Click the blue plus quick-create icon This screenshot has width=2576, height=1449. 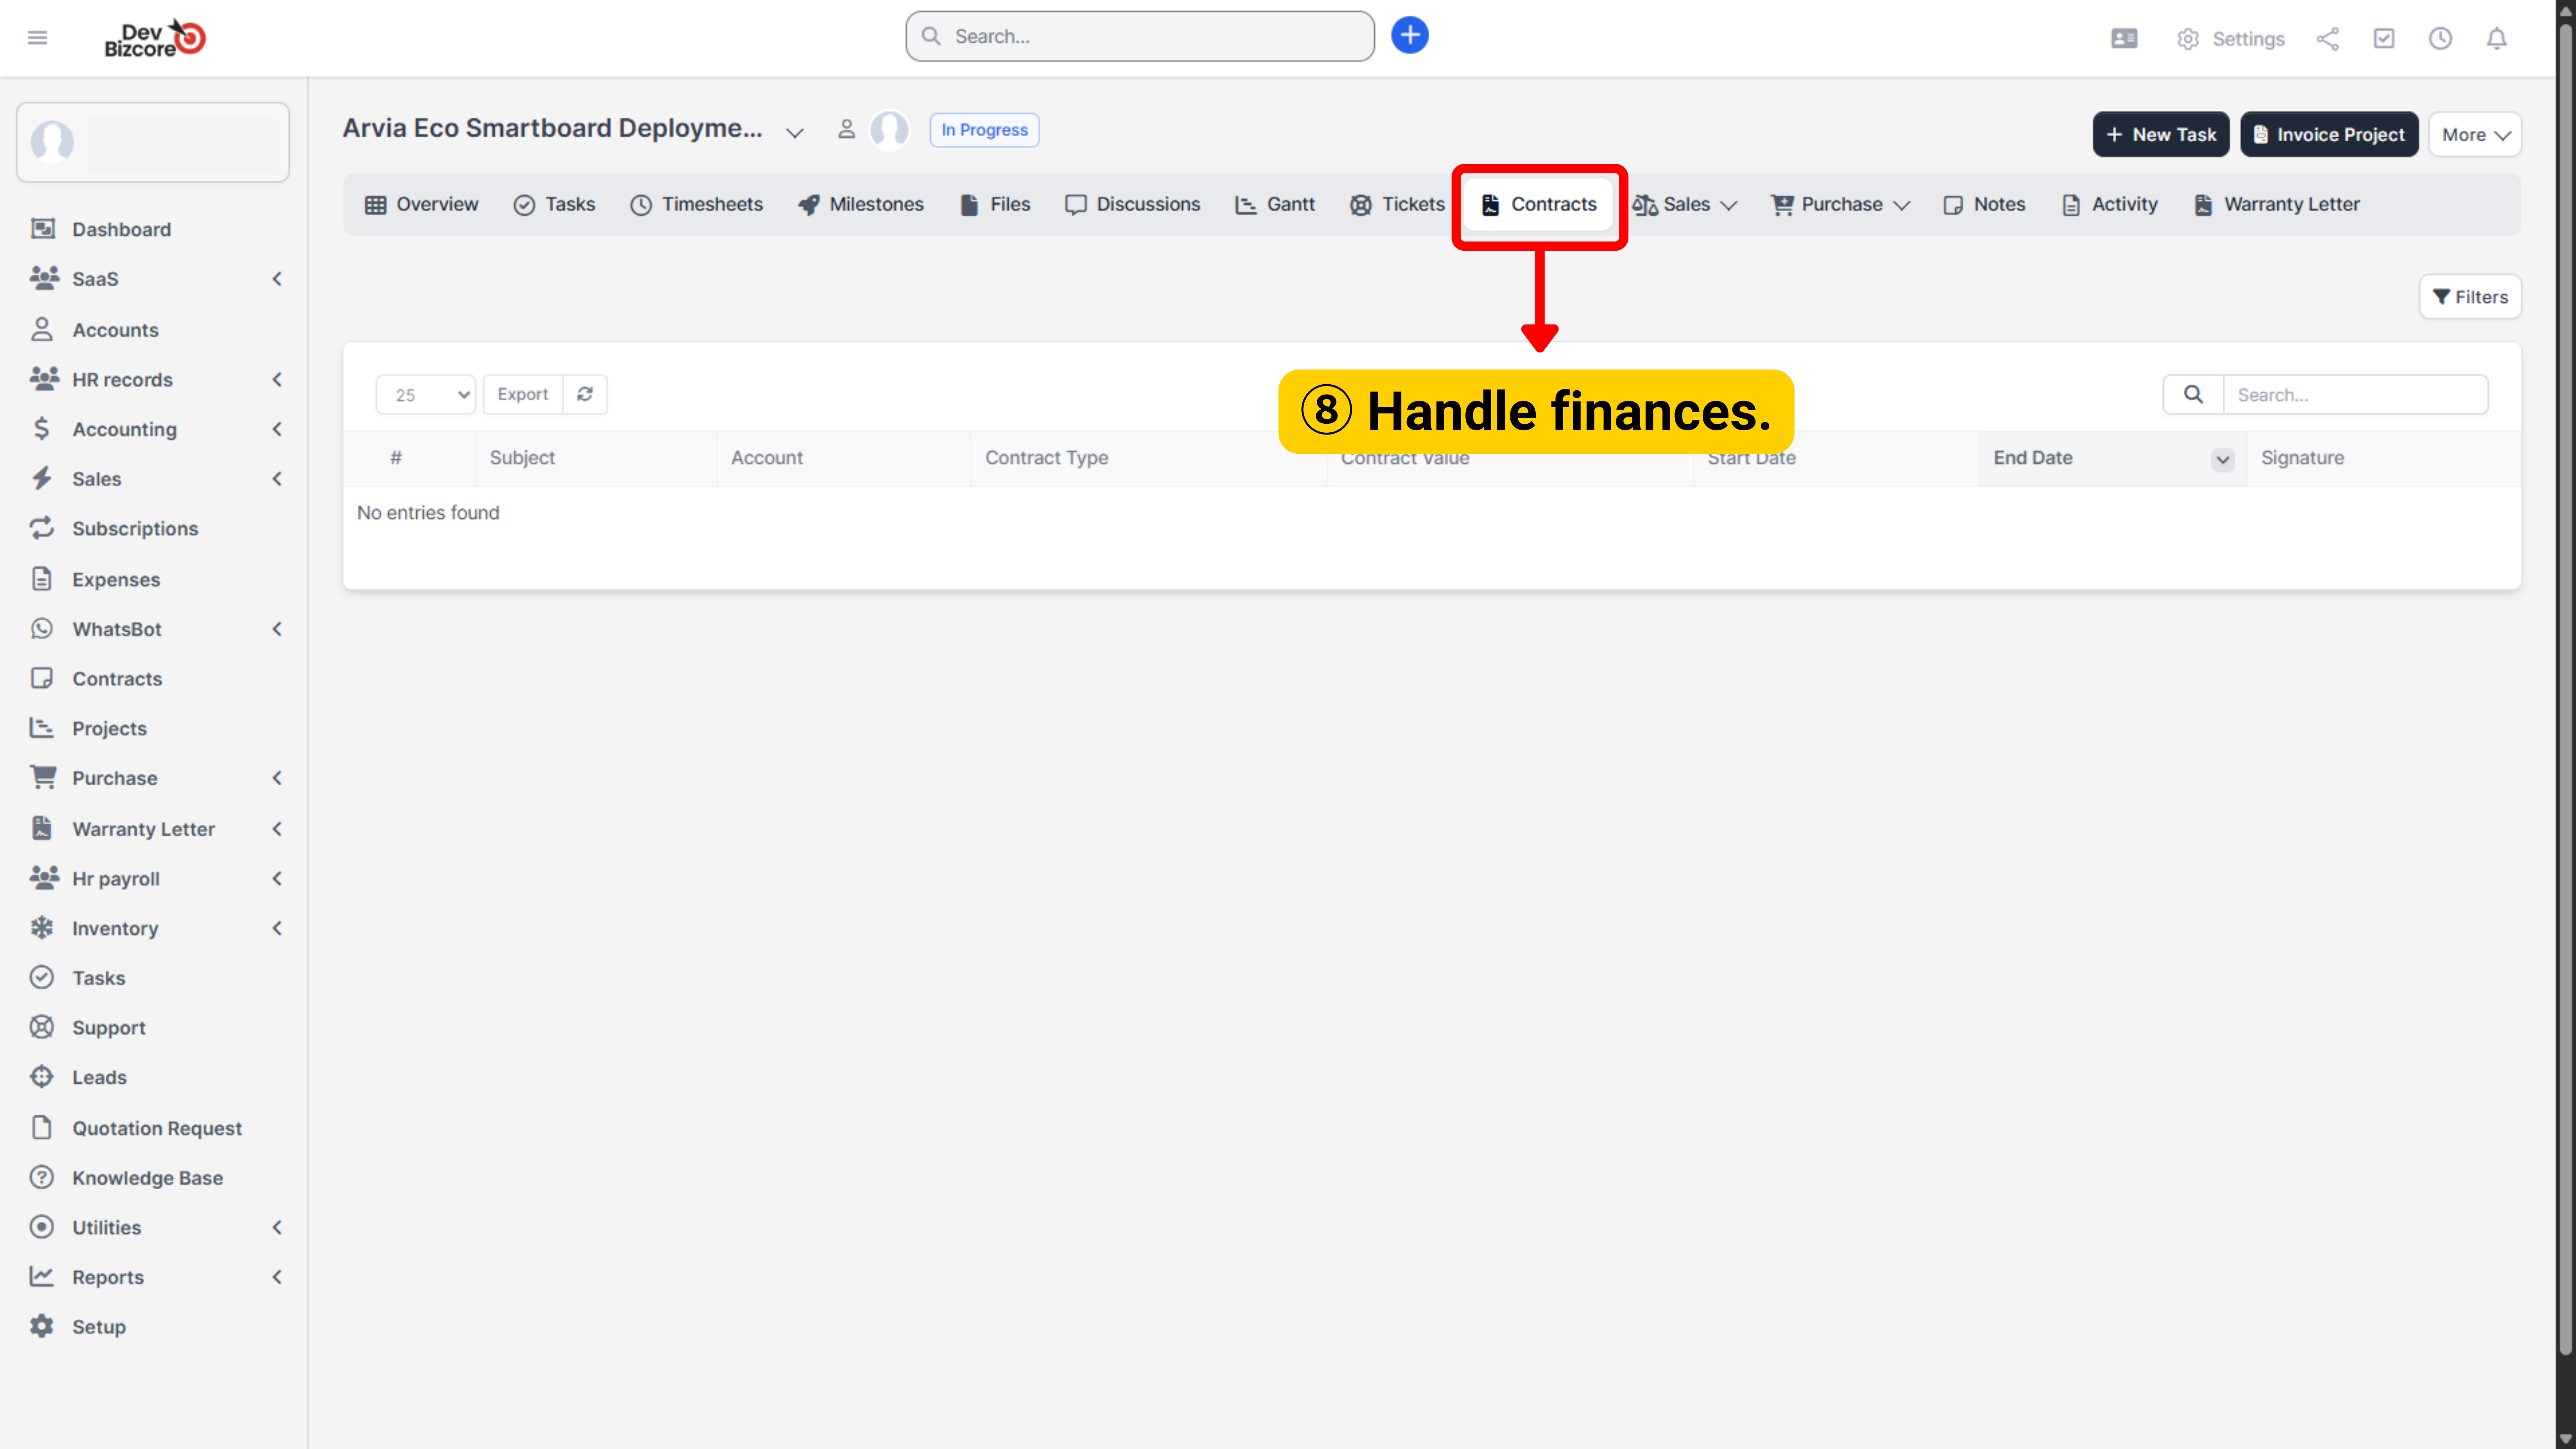(1409, 36)
